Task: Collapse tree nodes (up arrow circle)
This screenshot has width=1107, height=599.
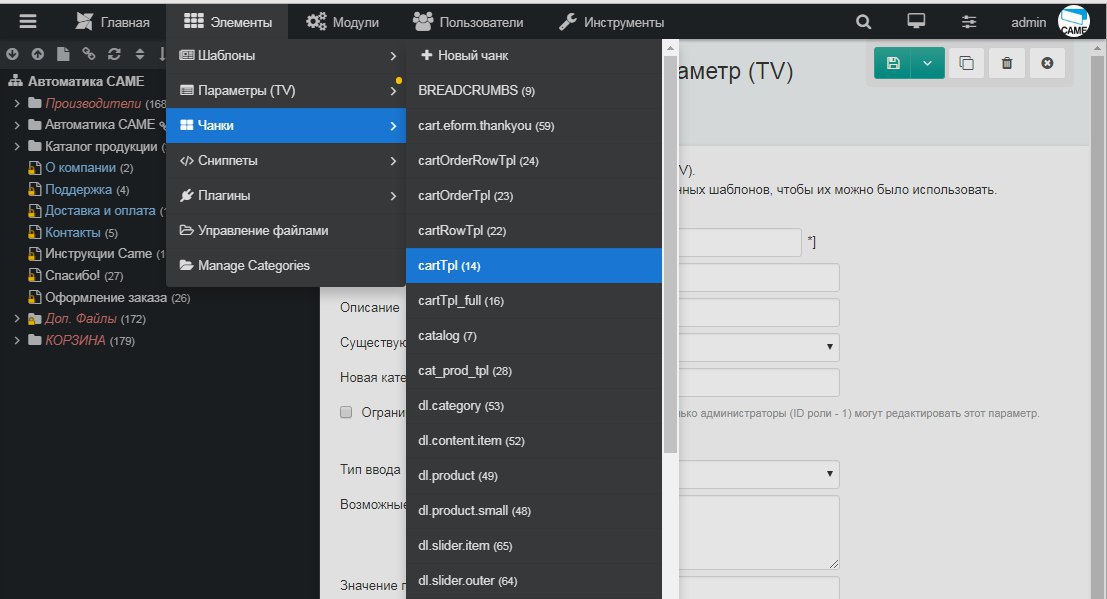Action: point(37,54)
